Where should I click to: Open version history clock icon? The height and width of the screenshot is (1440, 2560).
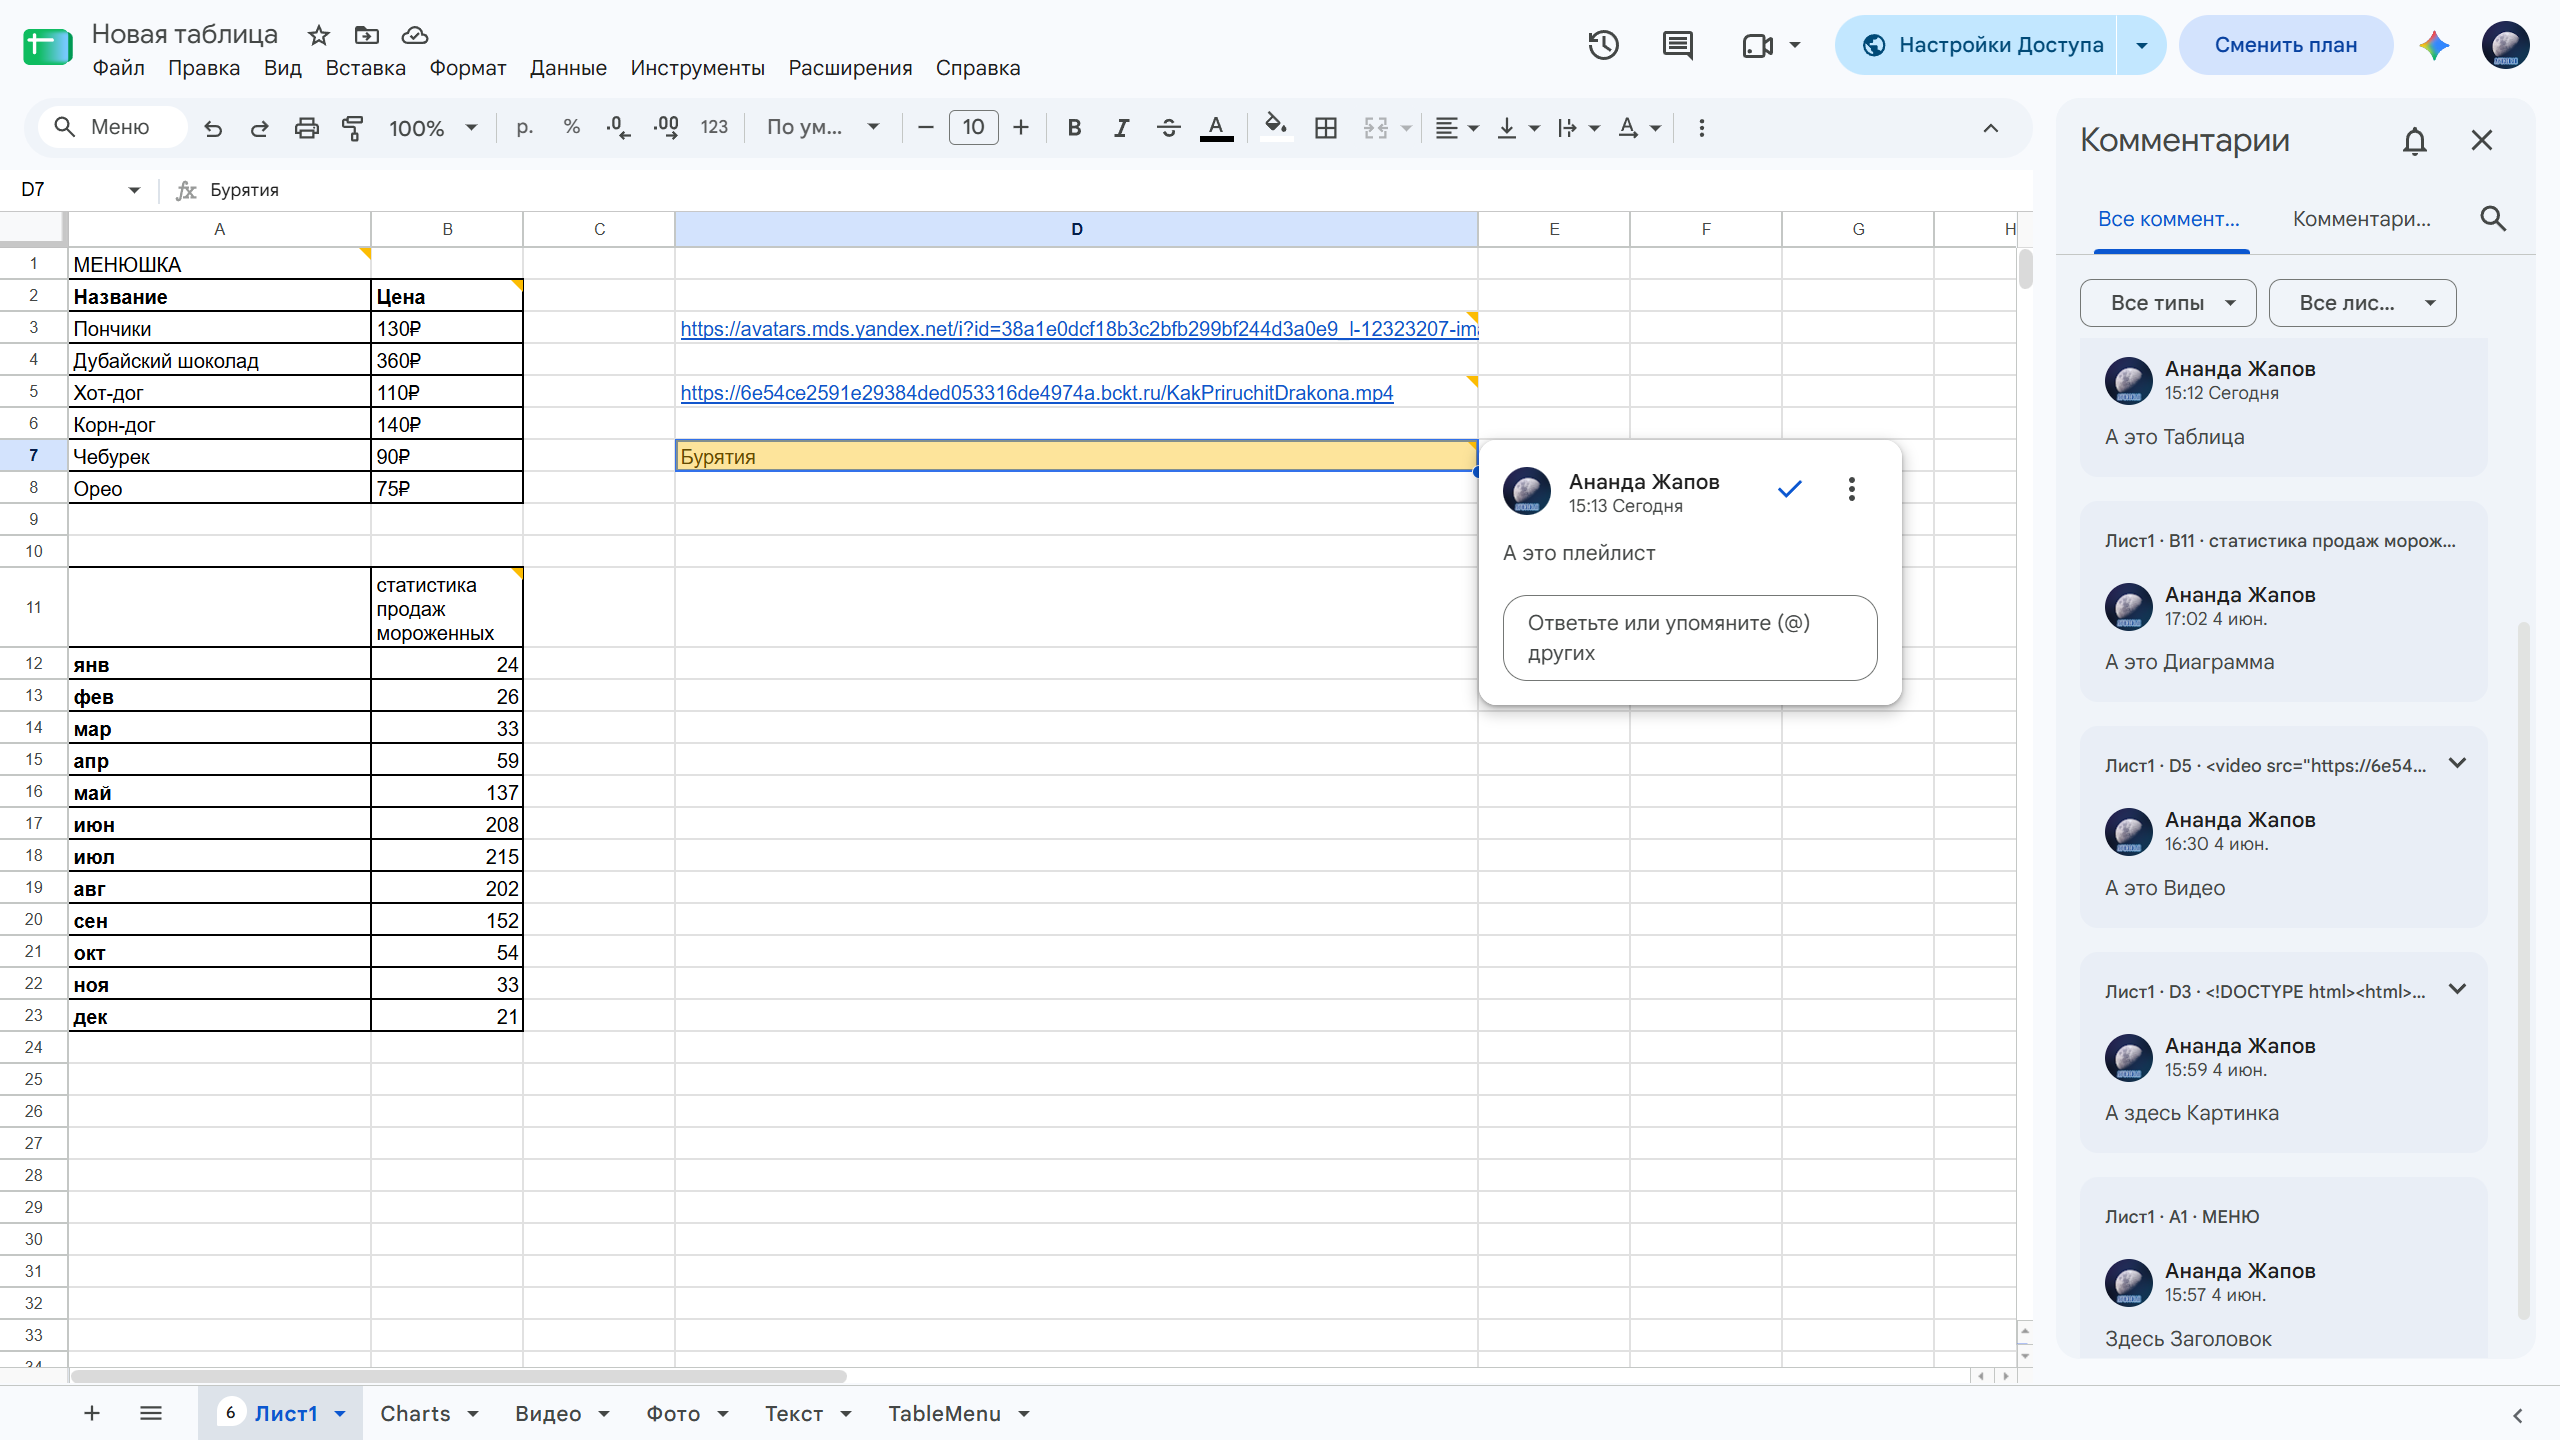pos(1603,45)
